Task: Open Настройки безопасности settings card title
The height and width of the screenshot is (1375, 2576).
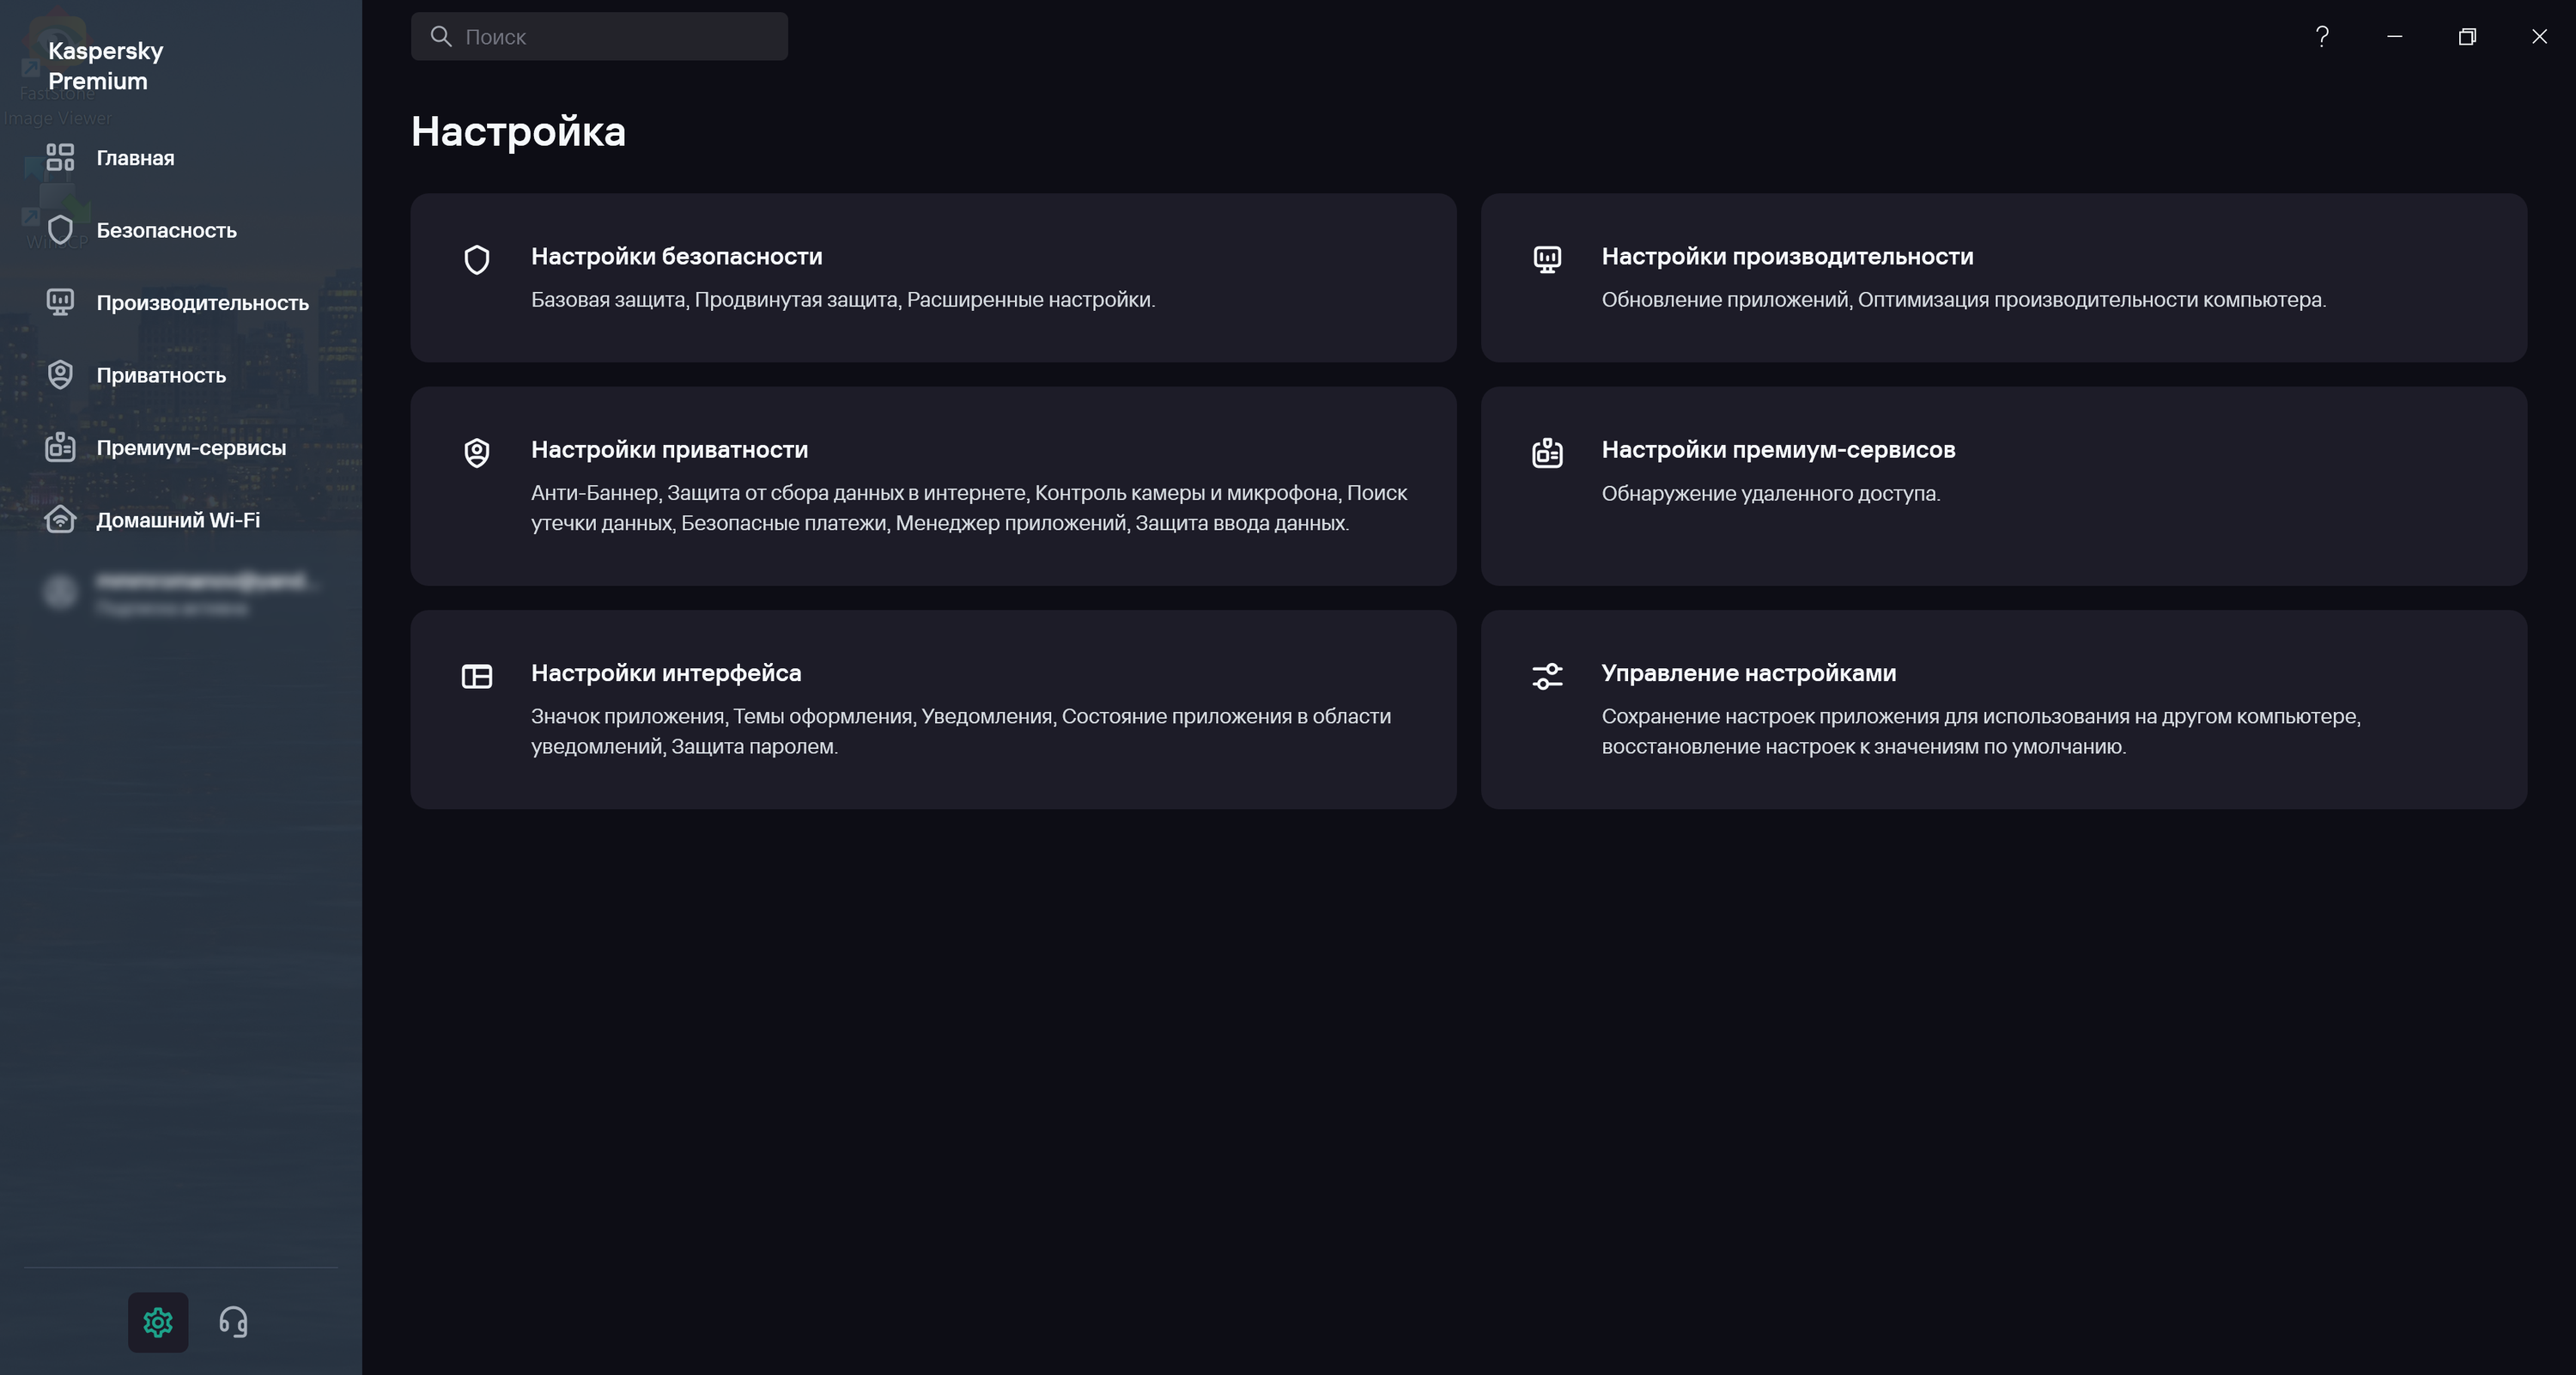Action: [x=676, y=257]
